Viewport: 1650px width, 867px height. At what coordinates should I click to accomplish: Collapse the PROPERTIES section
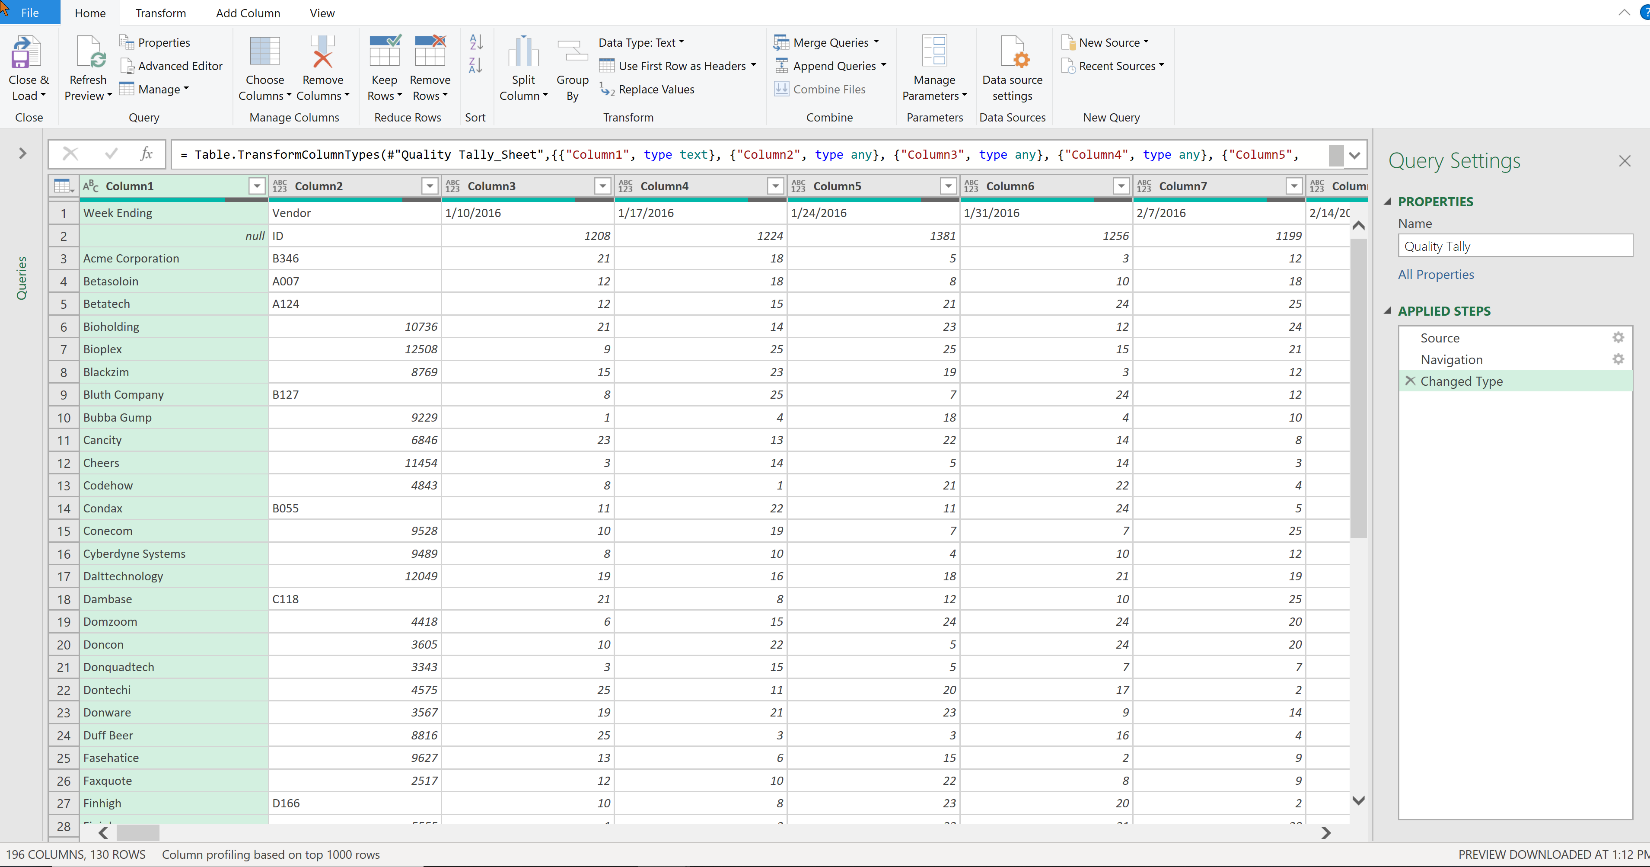[x=1388, y=201]
